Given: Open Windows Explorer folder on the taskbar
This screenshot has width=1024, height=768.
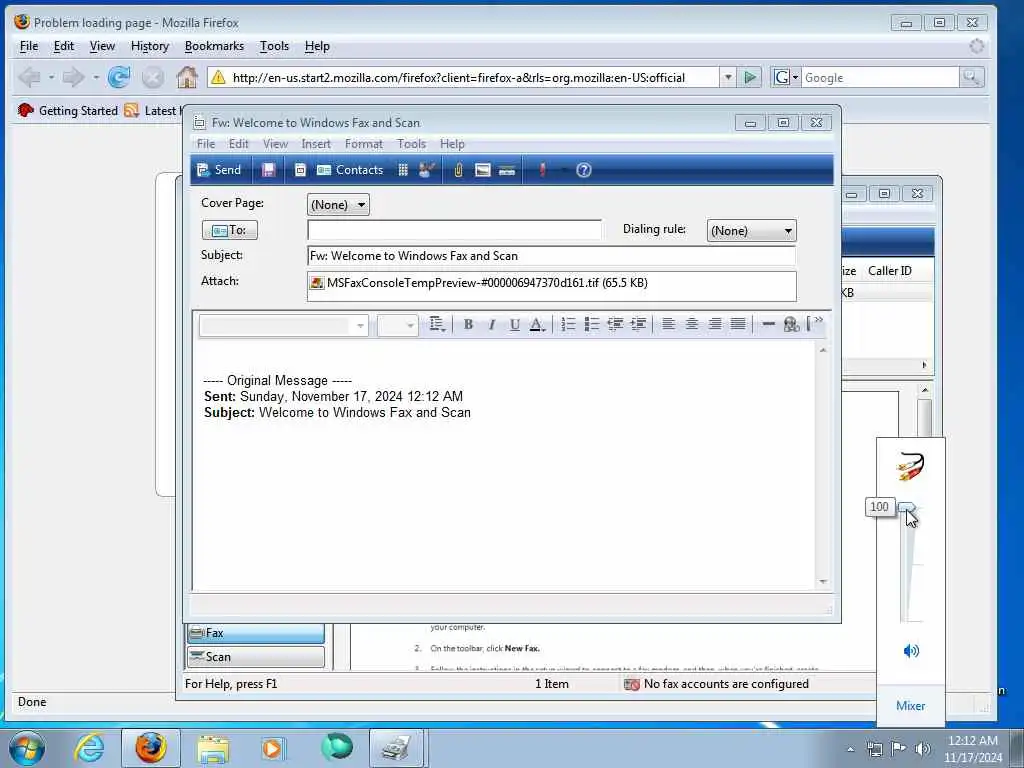Looking at the screenshot, I should tap(214, 748).
